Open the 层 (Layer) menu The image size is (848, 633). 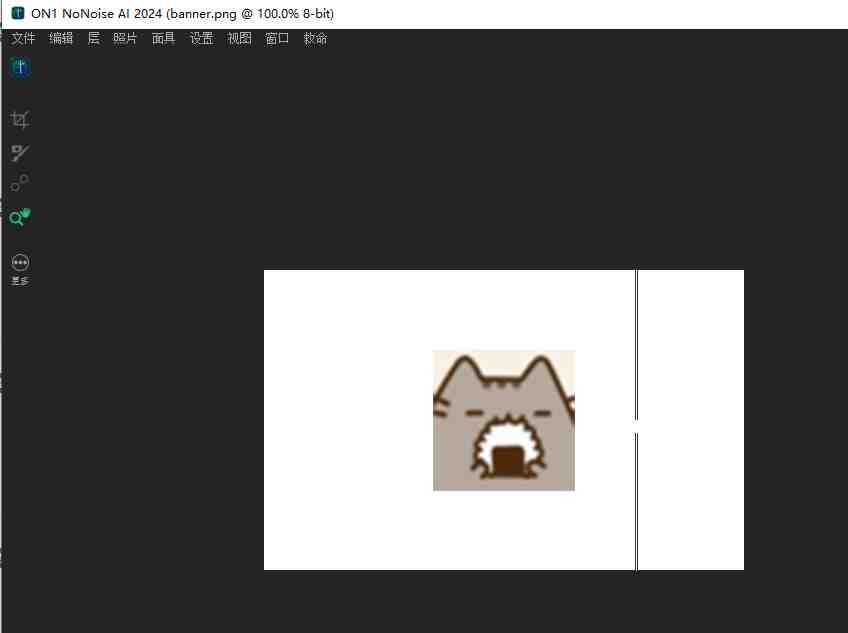point(94,39)
